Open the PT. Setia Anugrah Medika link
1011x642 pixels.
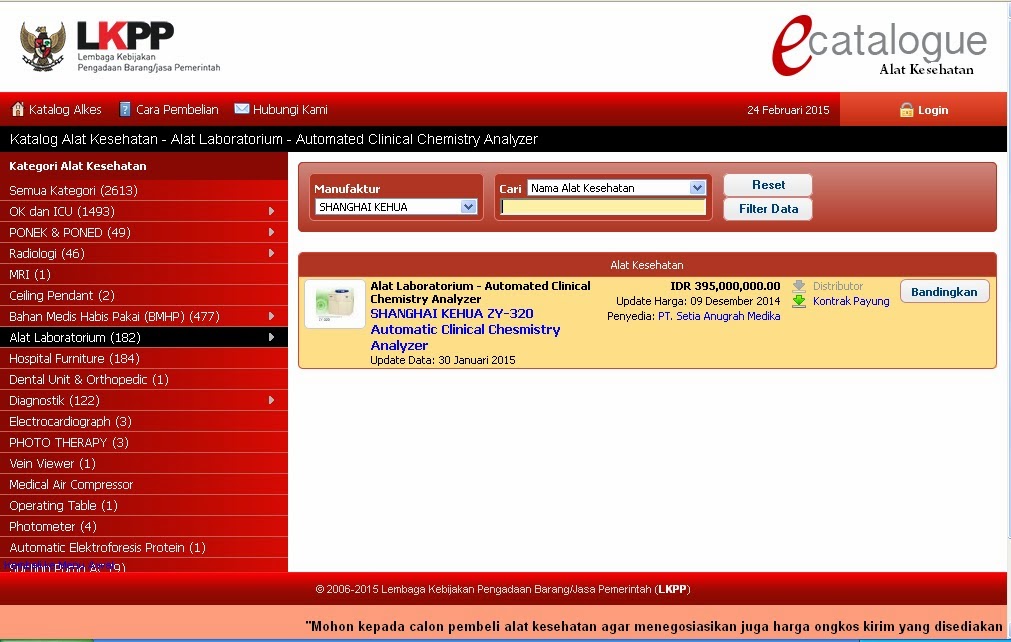[x=719, y=316]
